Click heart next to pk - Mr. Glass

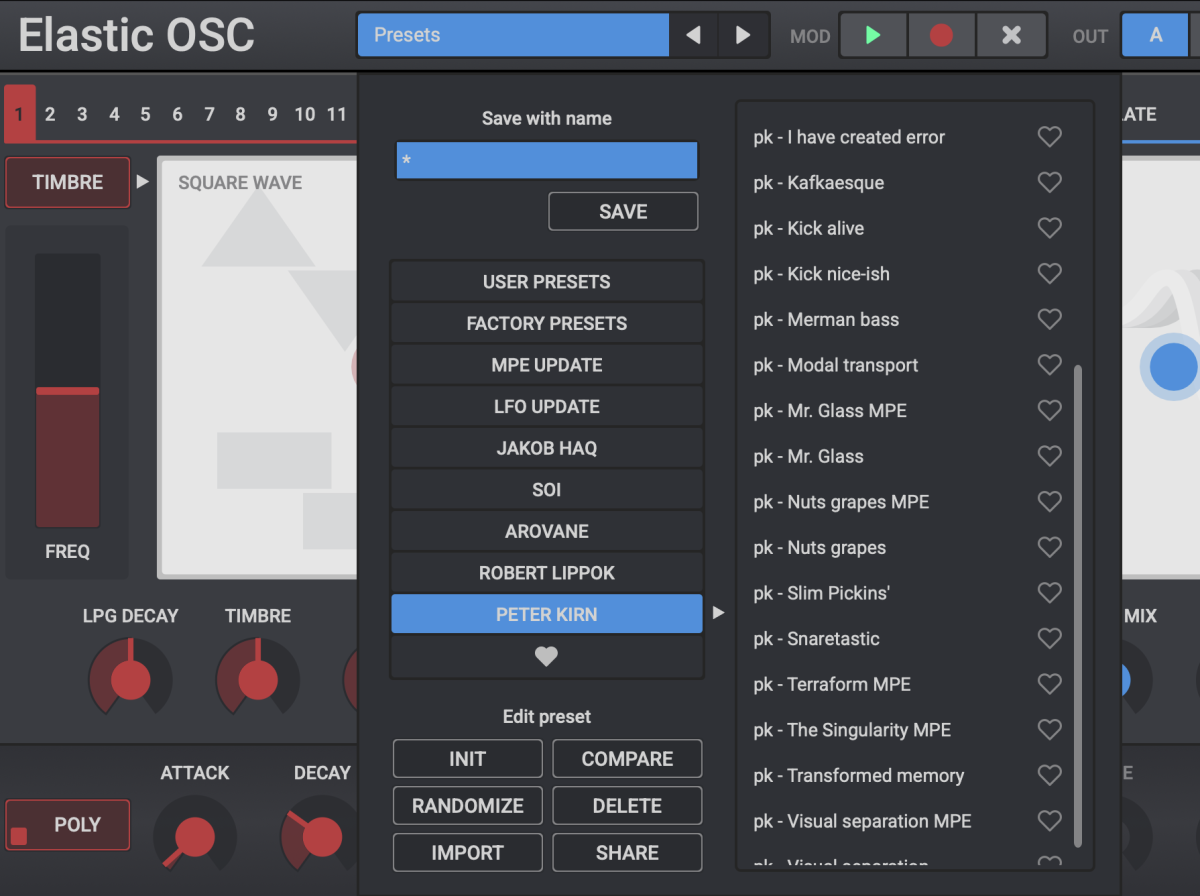[1049, 456]
